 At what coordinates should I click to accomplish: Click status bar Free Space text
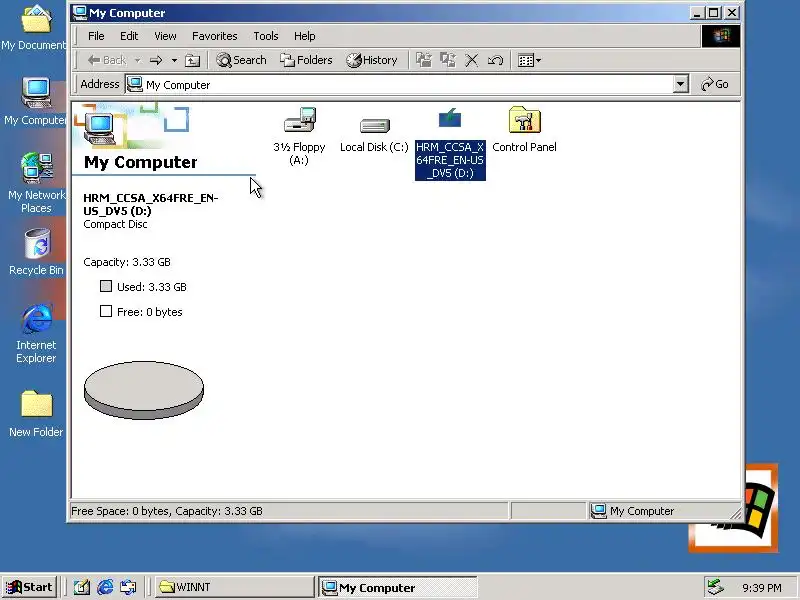click(x=167, y=511)
